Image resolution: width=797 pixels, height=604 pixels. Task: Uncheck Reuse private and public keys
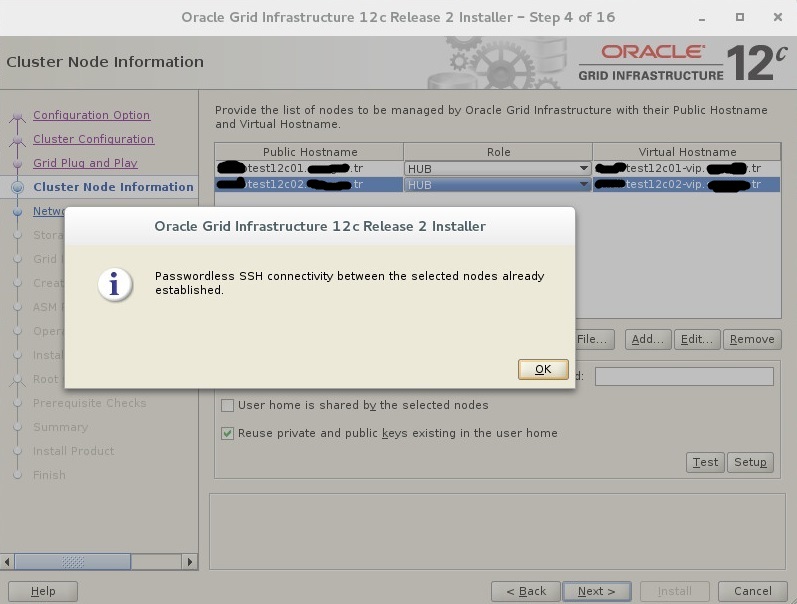(x=227, y=433)
